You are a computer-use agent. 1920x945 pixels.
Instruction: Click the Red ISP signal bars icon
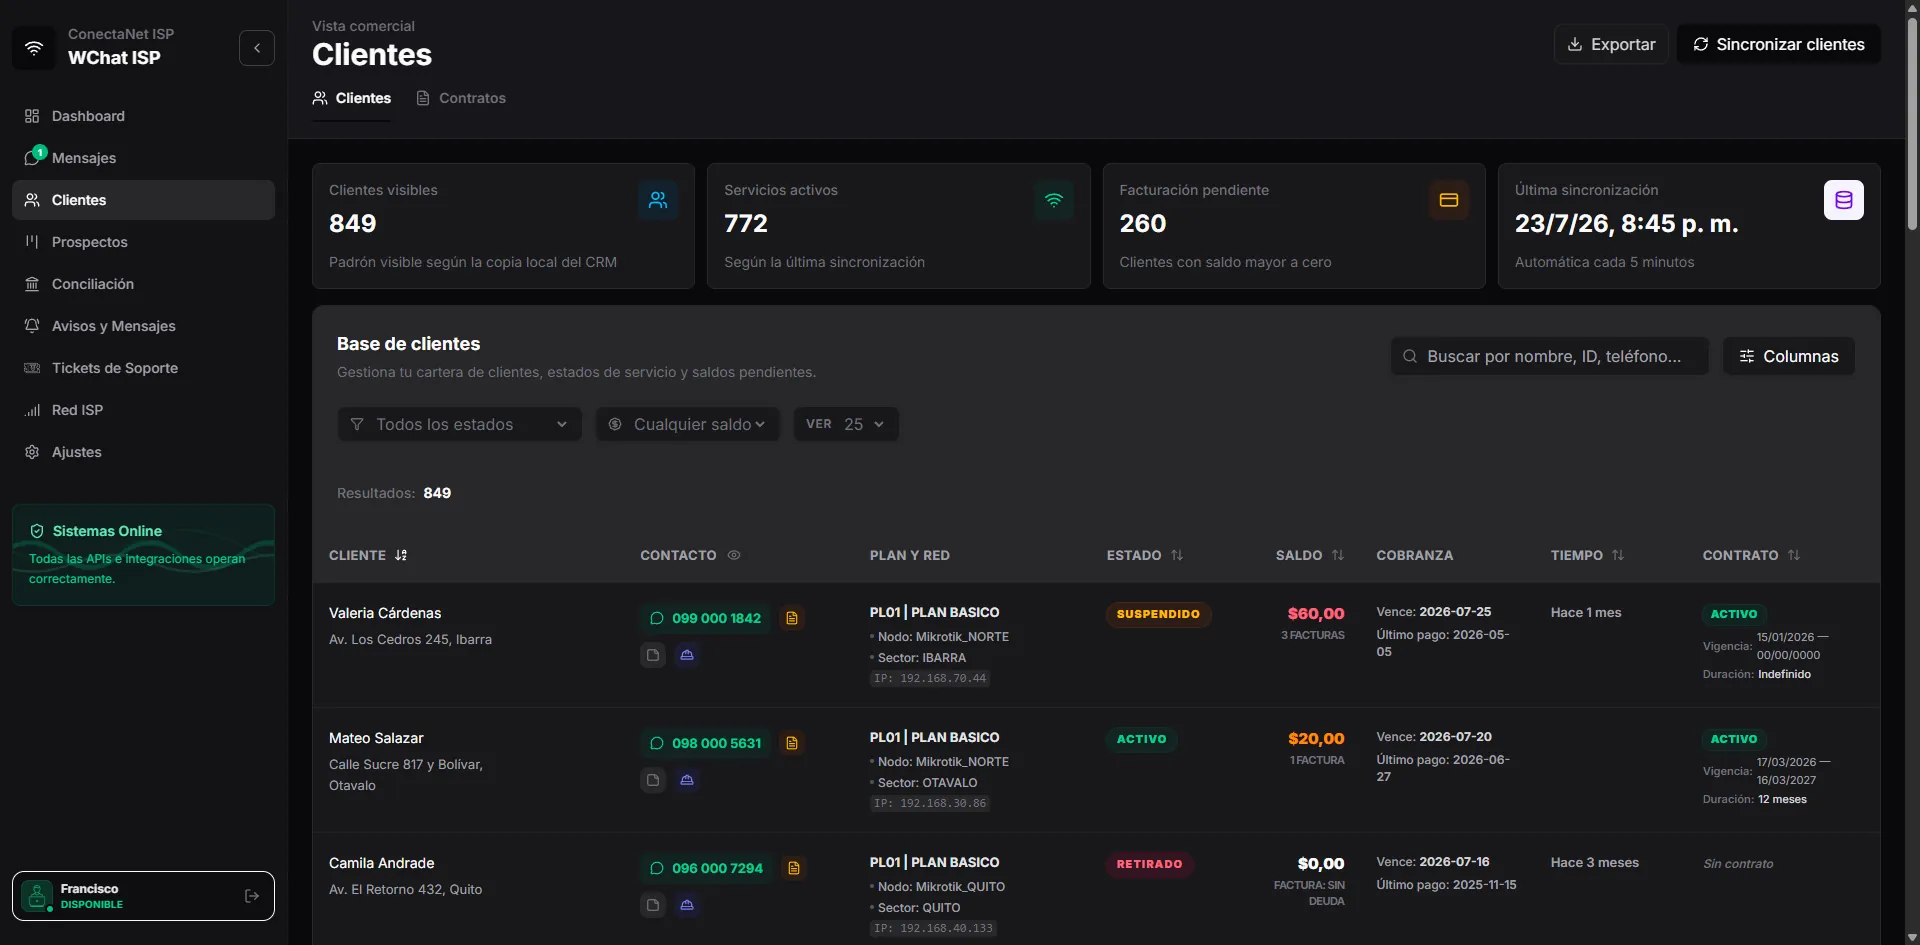[32, 410]
